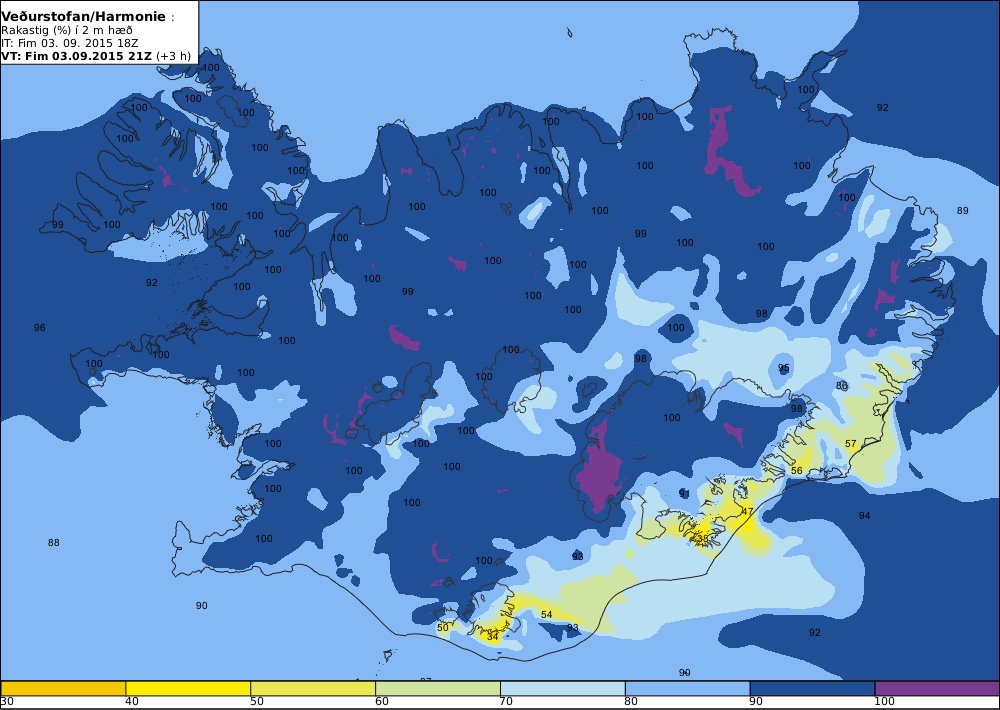Click the orange 30–40 legend swatch
The height and width of the screenshot is (710, 1000).
[x=63, y=688]
